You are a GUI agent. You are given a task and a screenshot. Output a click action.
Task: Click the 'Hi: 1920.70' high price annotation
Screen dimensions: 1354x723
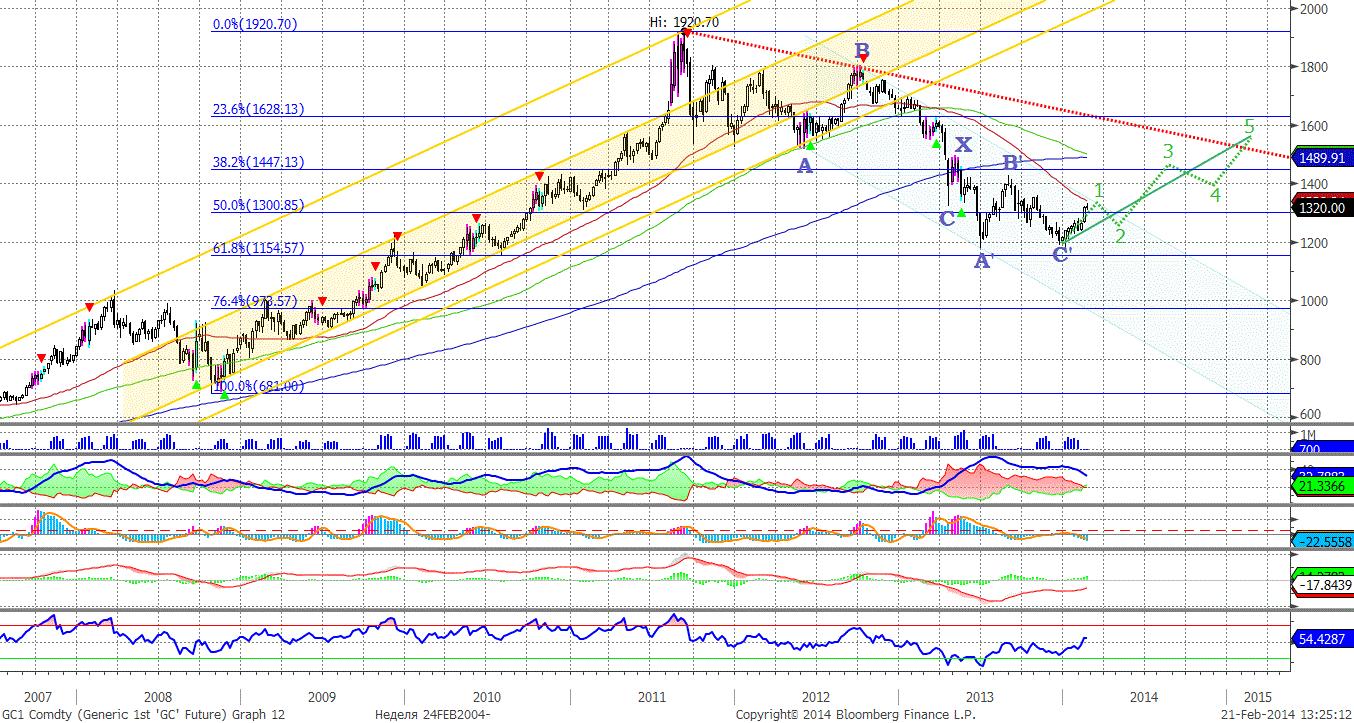(684, 22)
